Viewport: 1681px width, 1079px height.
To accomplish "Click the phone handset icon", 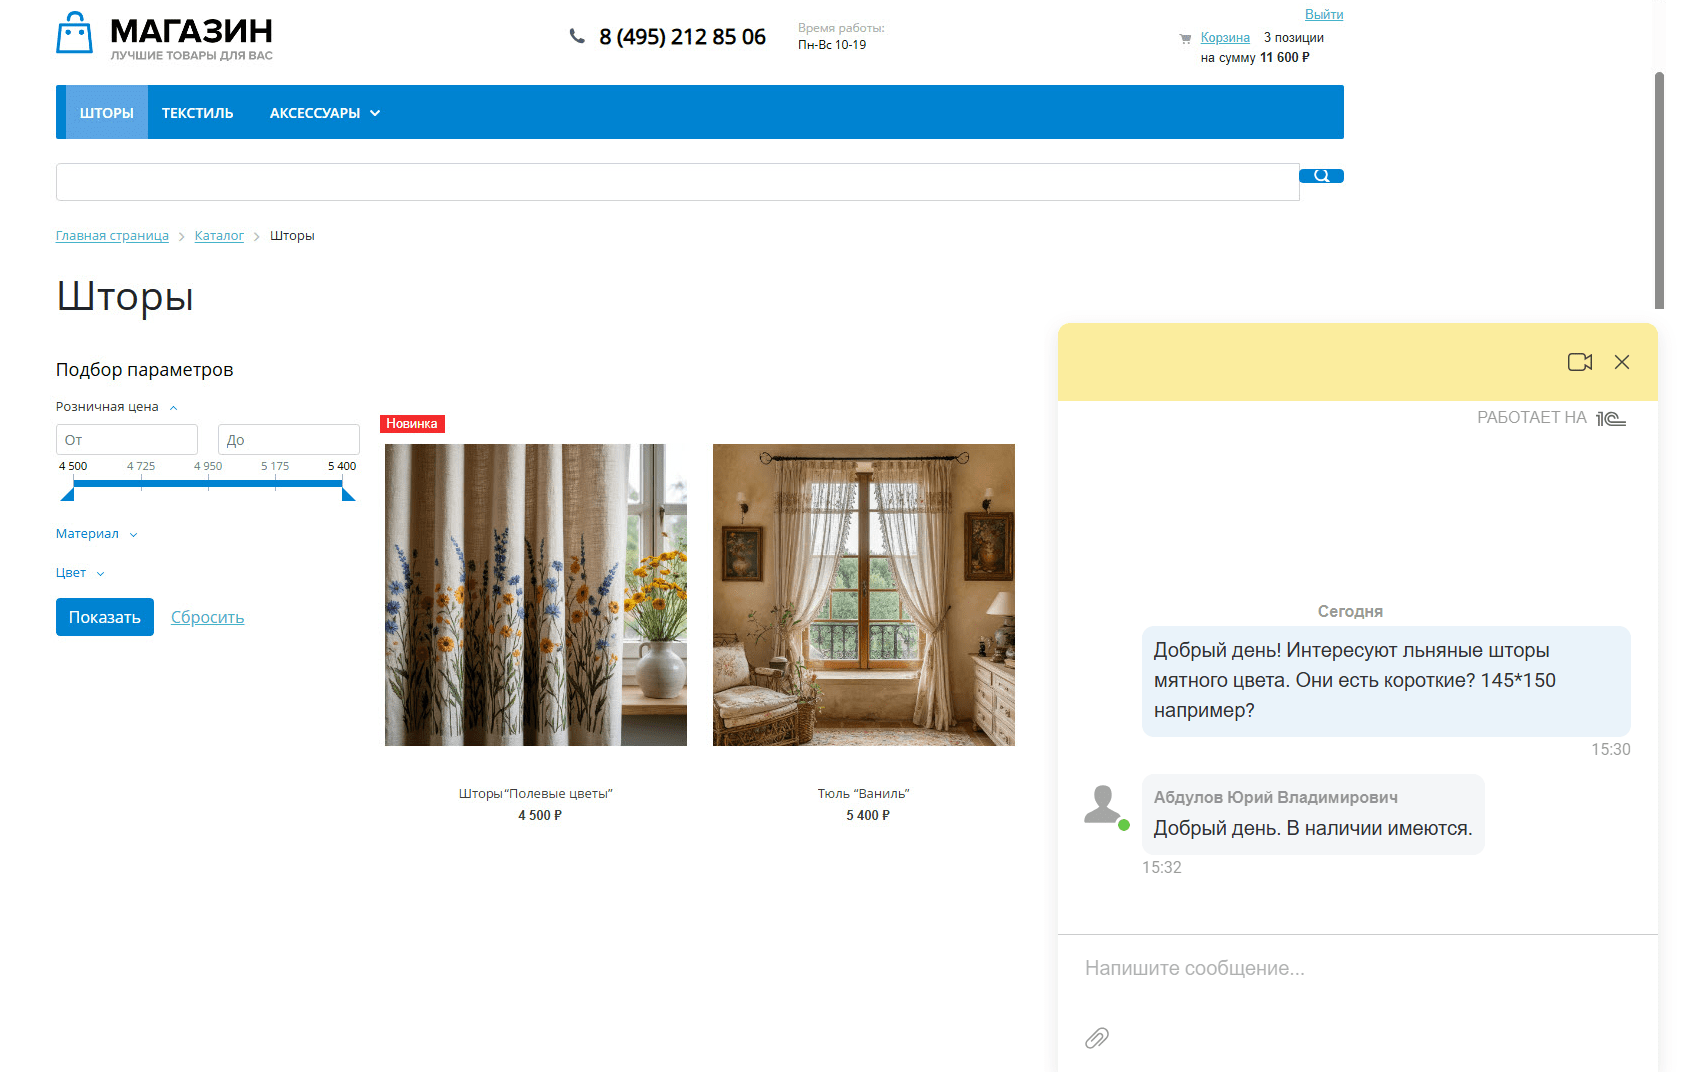I will (577, 36).
